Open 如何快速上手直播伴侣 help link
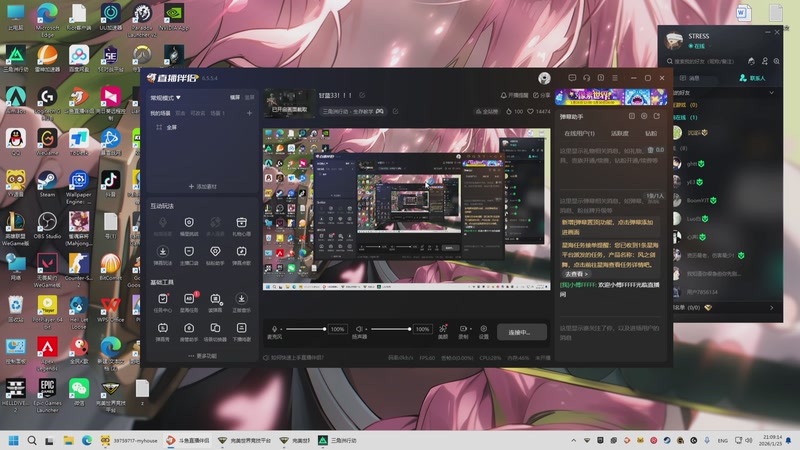Viewport: 800px width, 450px height. tap(294, 358)
